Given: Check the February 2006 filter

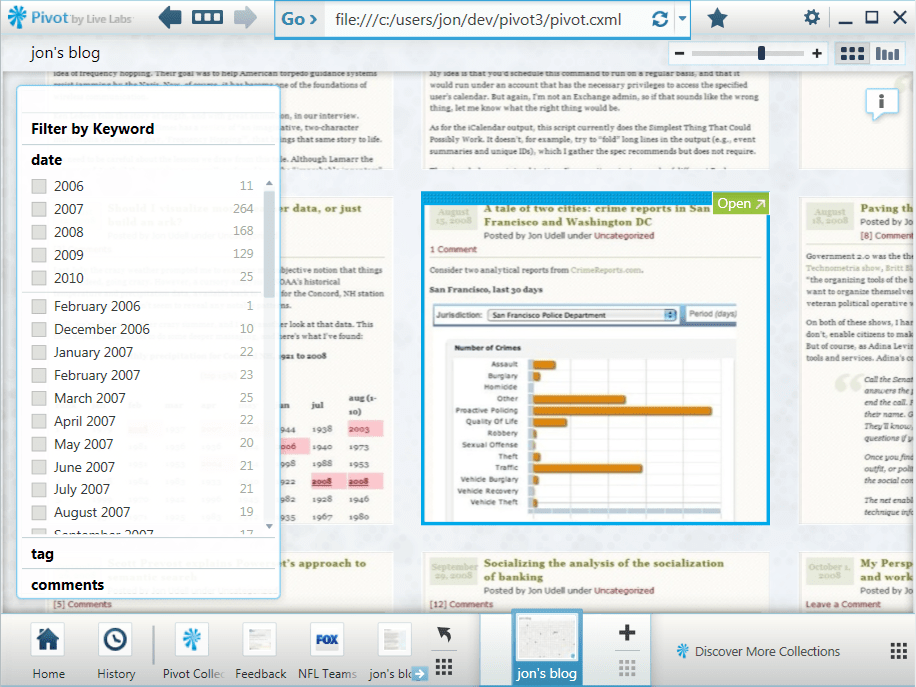Looking at the screenshot, I should pyautogui.click(x=39, y=306).
